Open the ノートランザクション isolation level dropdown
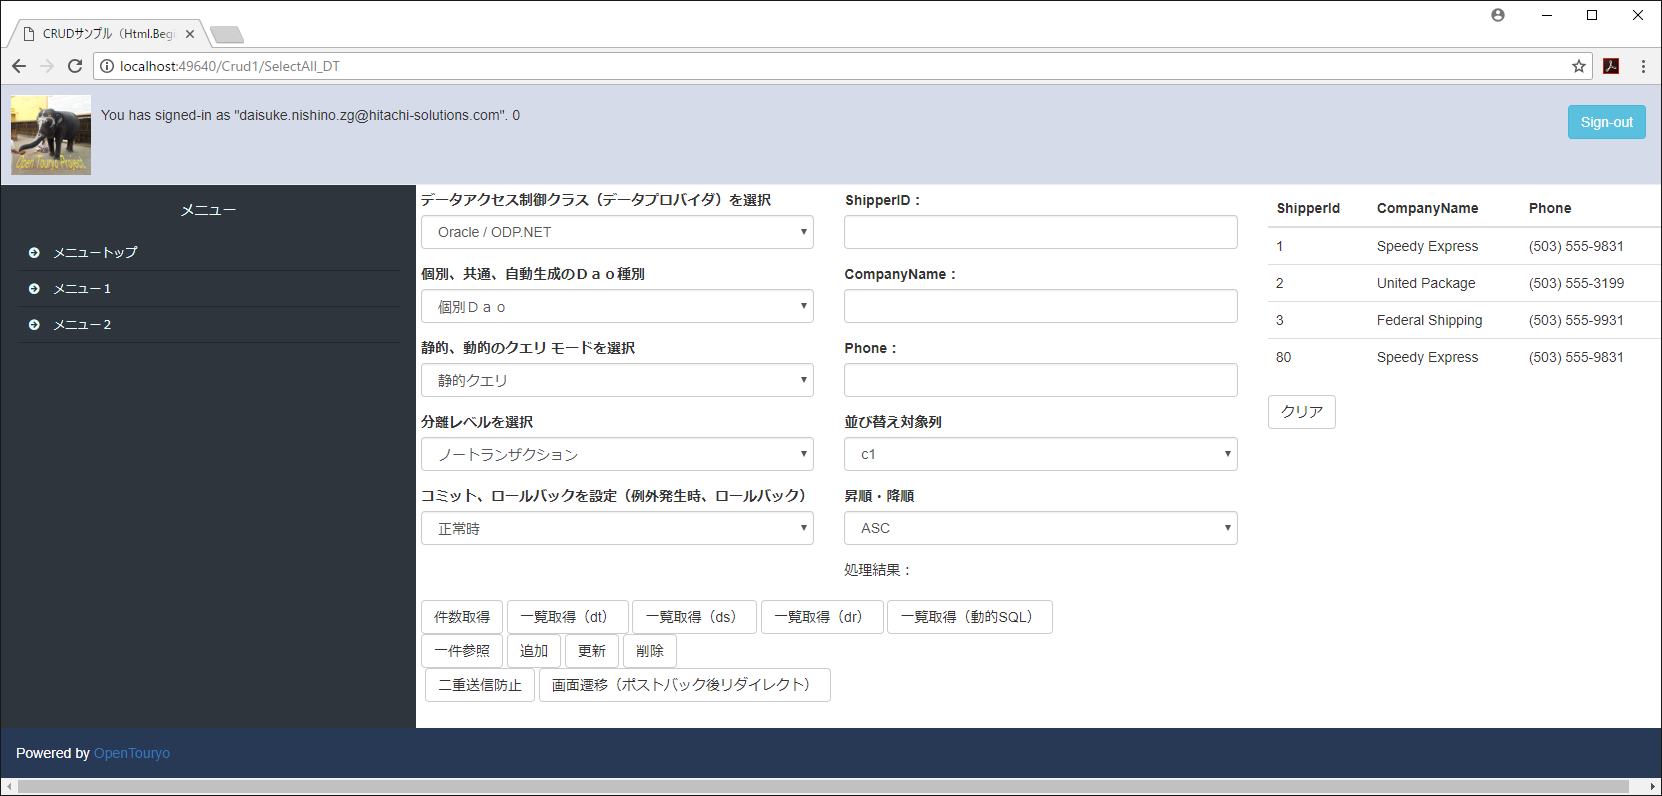The width and height of the screenshot is (1662, 796). [617, 454]
